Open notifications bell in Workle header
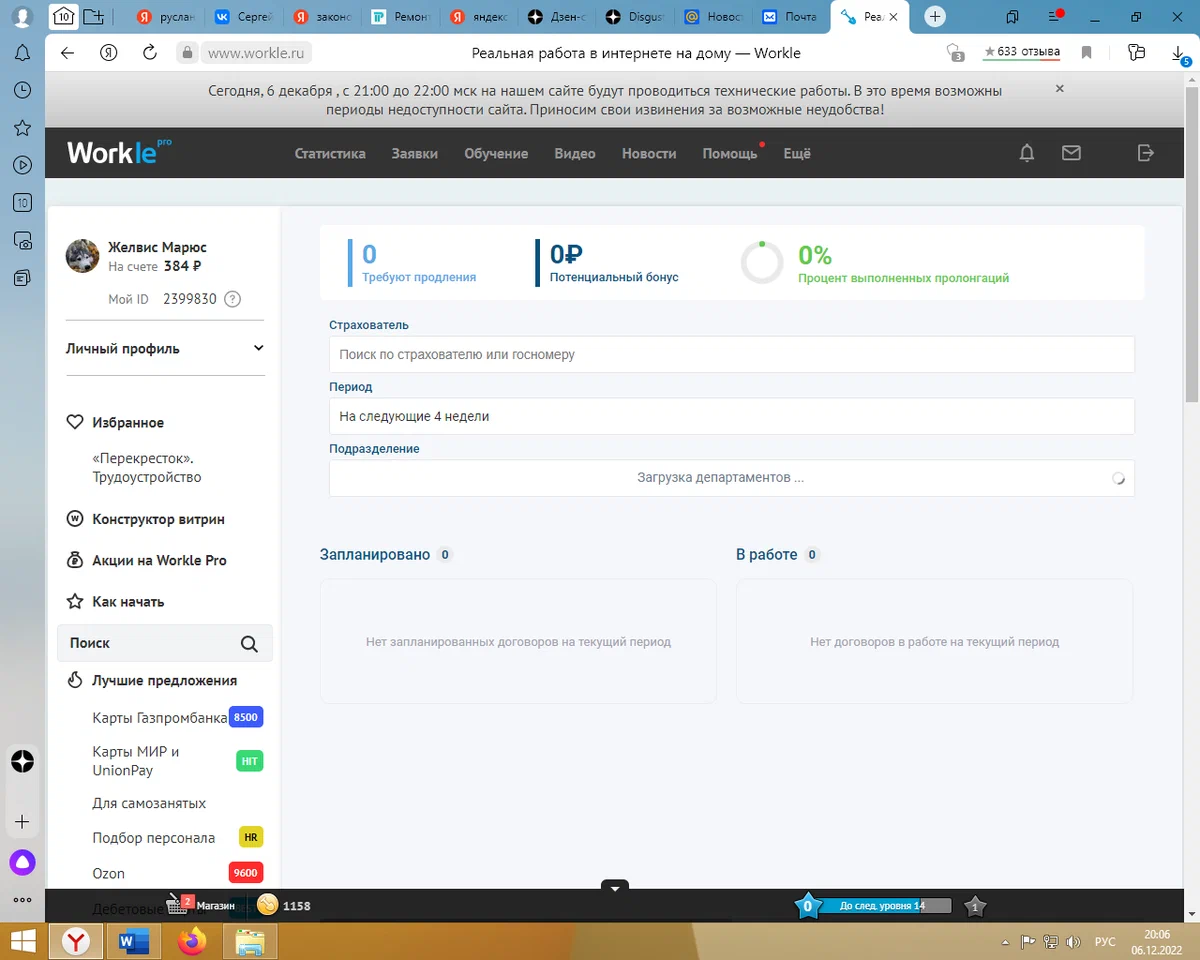The width and height of the screenshot is (1200, 960). 1026,153
